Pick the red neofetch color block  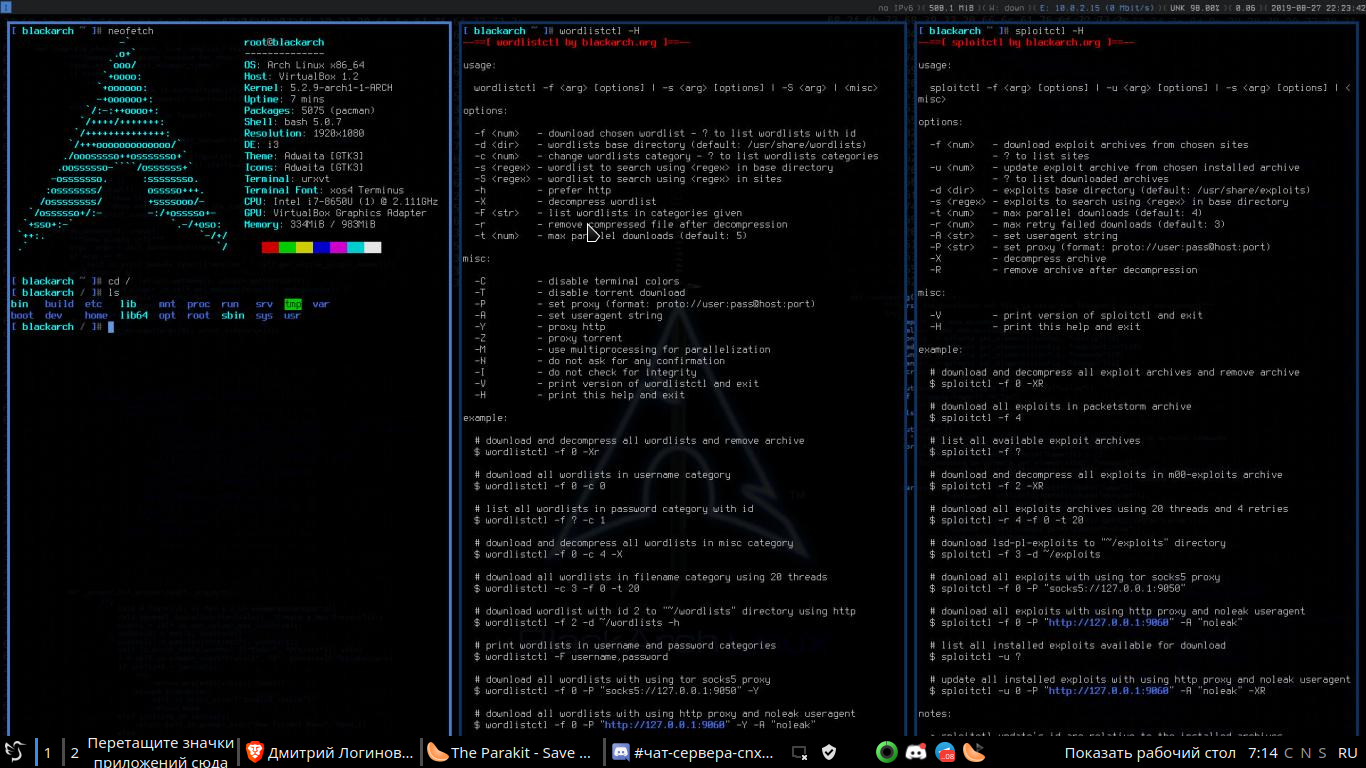coord(270,247)
